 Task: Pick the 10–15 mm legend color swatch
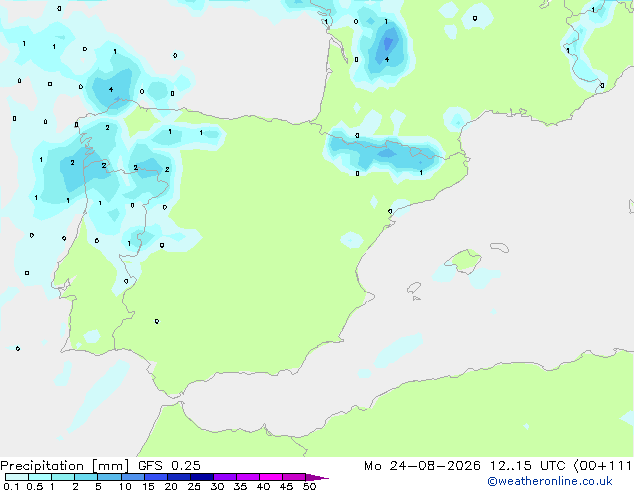click(x=132, y=477)
